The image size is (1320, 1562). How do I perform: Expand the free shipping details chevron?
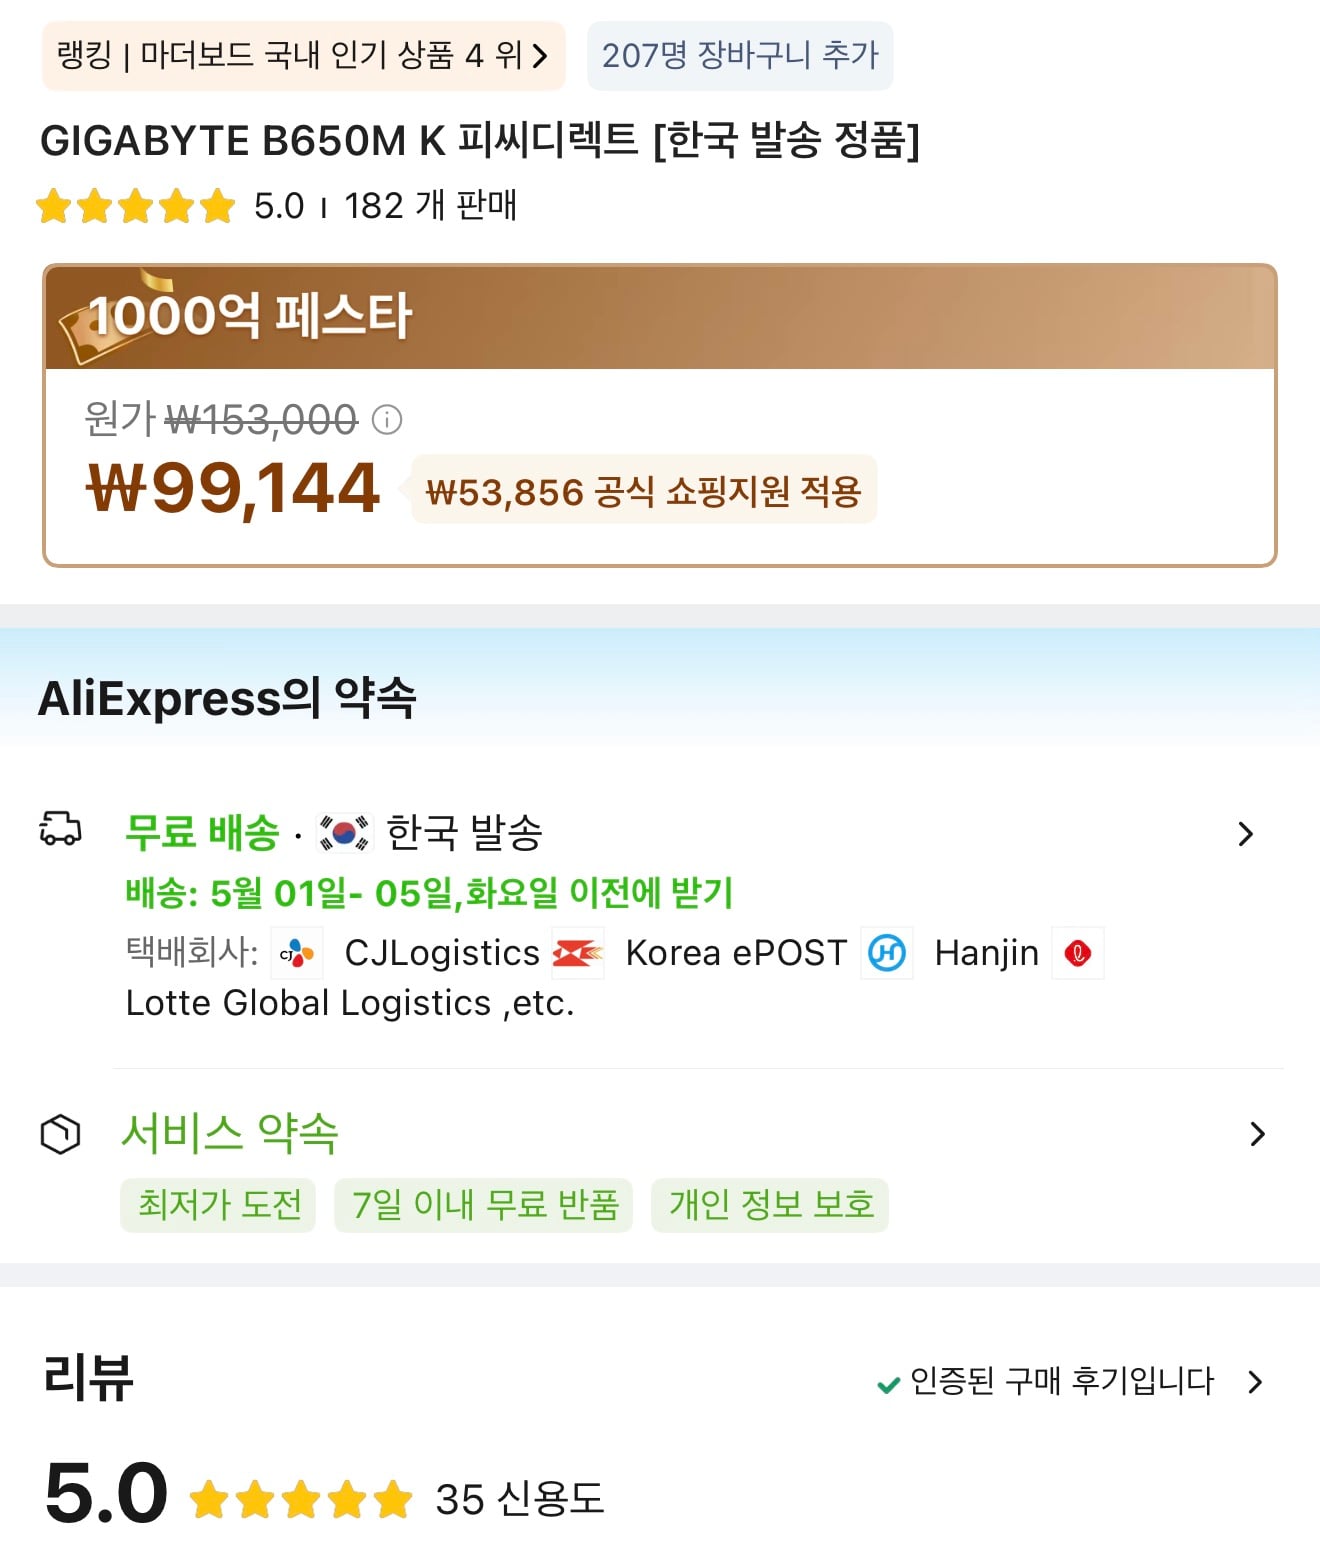[1245, 834]
